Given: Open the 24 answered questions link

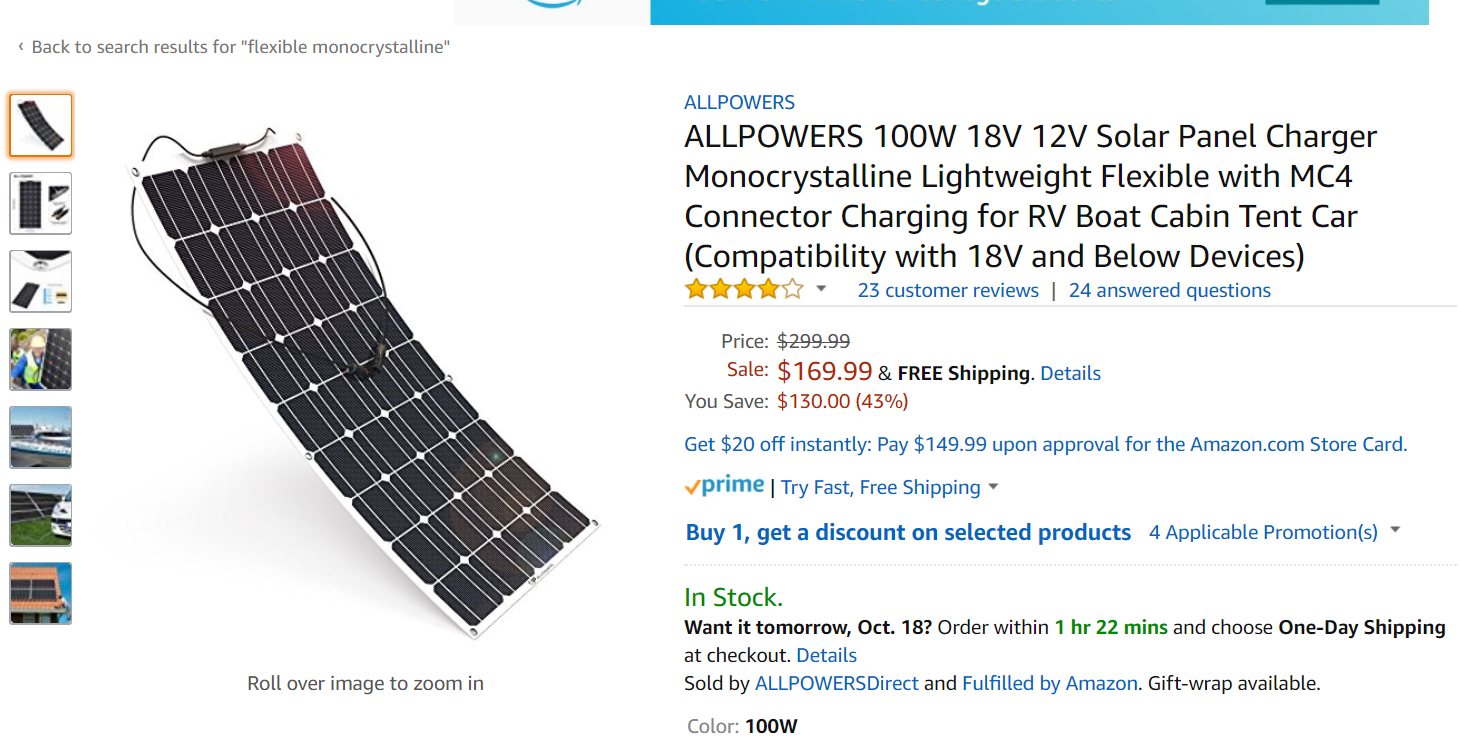Looking at the screenshot, I should 1170,290.
